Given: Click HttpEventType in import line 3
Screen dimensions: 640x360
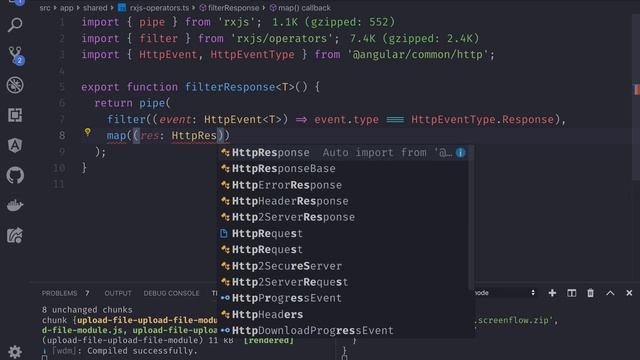Looking at the screenshot, I should point(252,55).
